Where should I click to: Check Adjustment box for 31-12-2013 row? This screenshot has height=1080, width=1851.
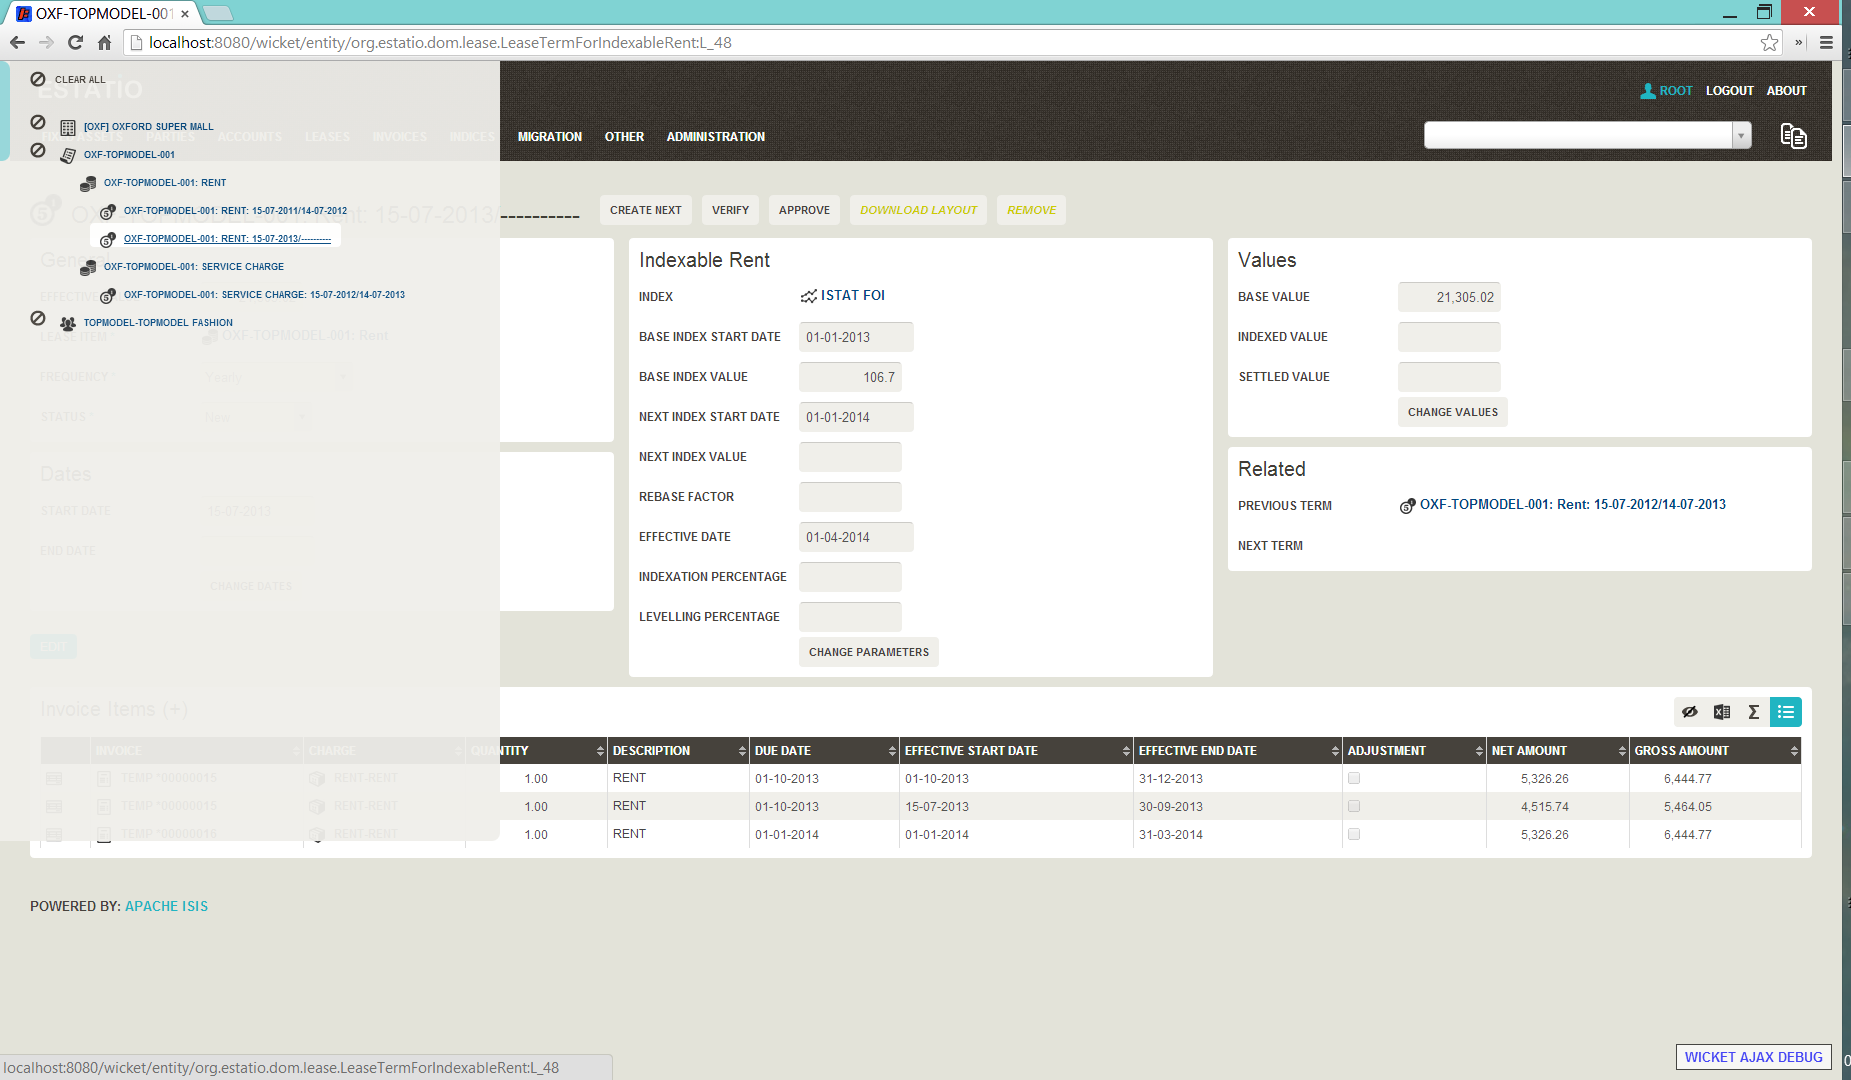tap(1354, 778)
